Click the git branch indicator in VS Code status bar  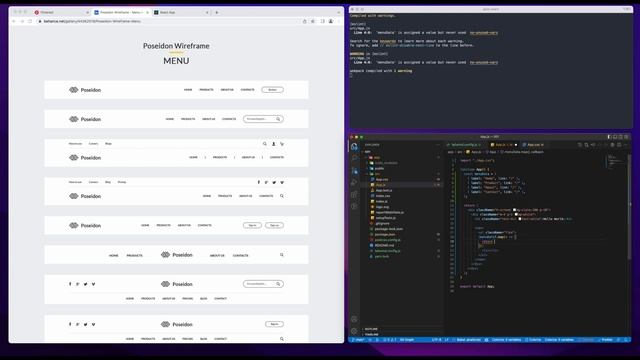click(x=358, y=340)
